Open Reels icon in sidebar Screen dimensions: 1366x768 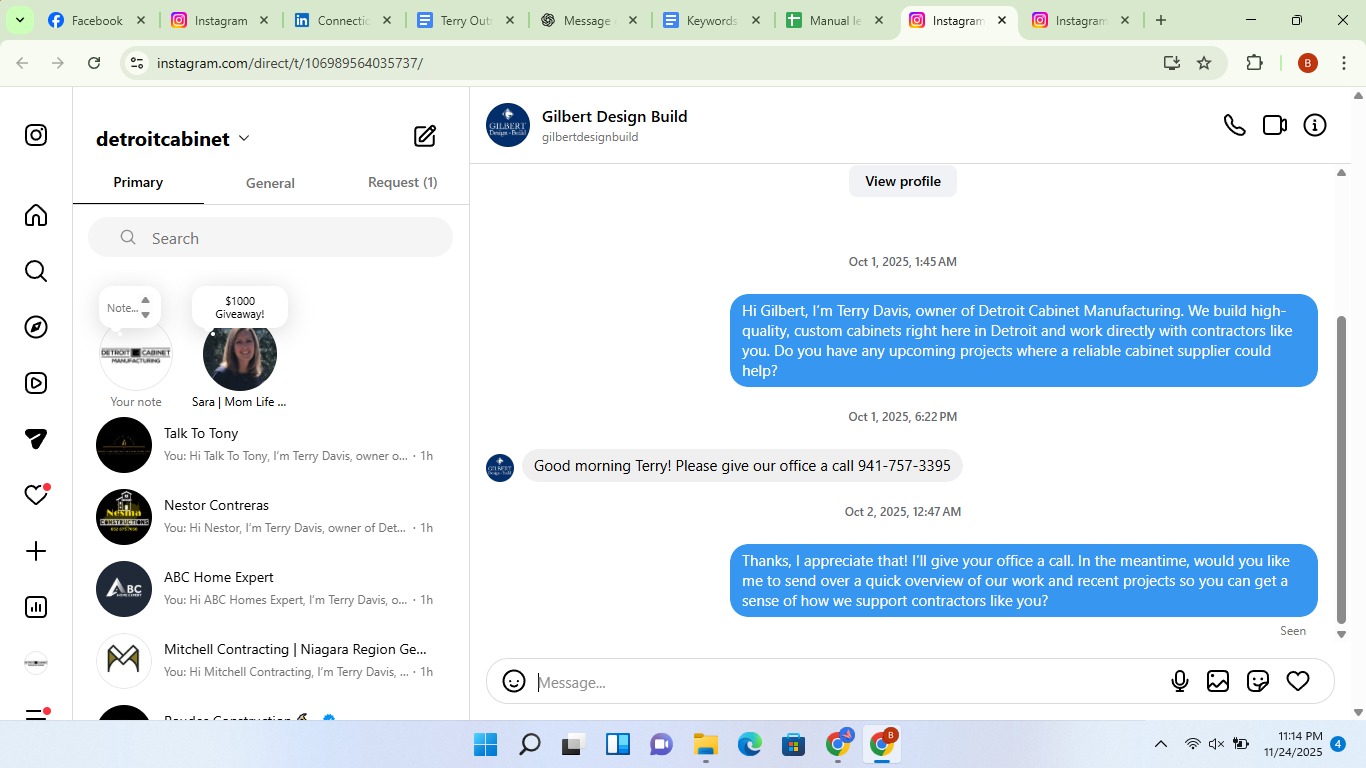pos(36,383)
